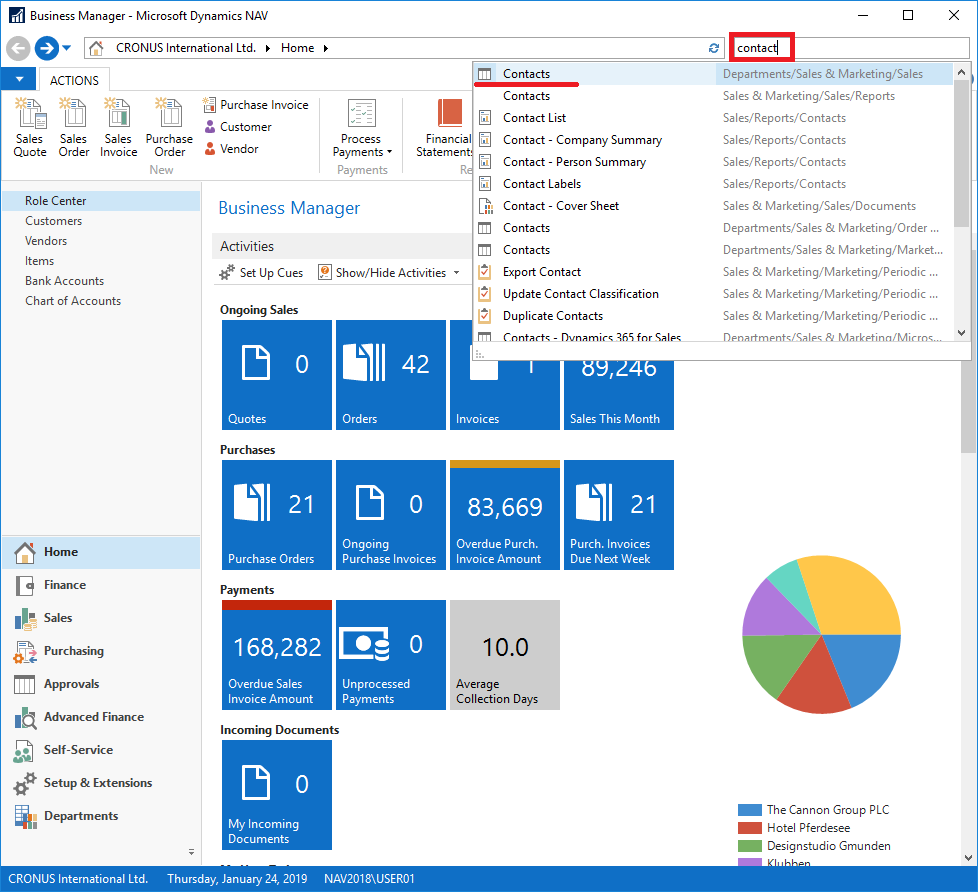Click The Cannon Group PLC blue legend swatch
978x892 pixels.
point(750,810)
